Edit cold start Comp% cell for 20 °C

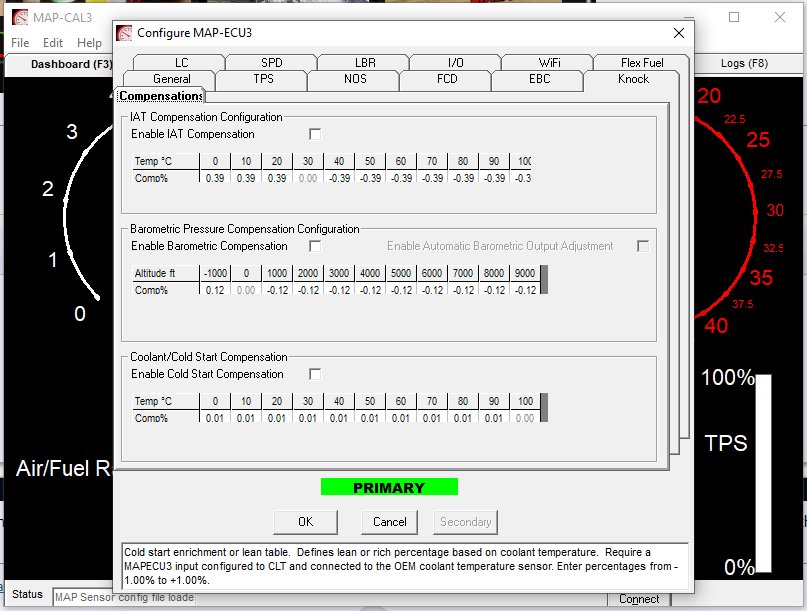coord(277,418)
